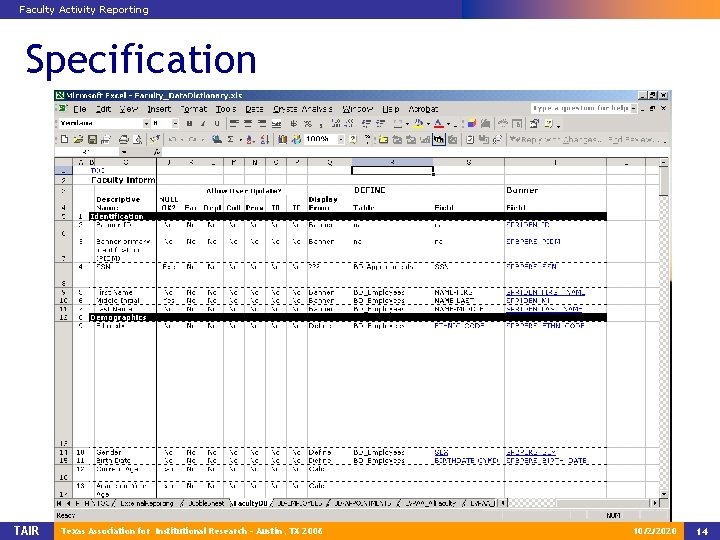Click the horizontal scrollbar right arrow
Image resolution: width=720 pixels, height=540 pixels.
(x=655, y=503)
